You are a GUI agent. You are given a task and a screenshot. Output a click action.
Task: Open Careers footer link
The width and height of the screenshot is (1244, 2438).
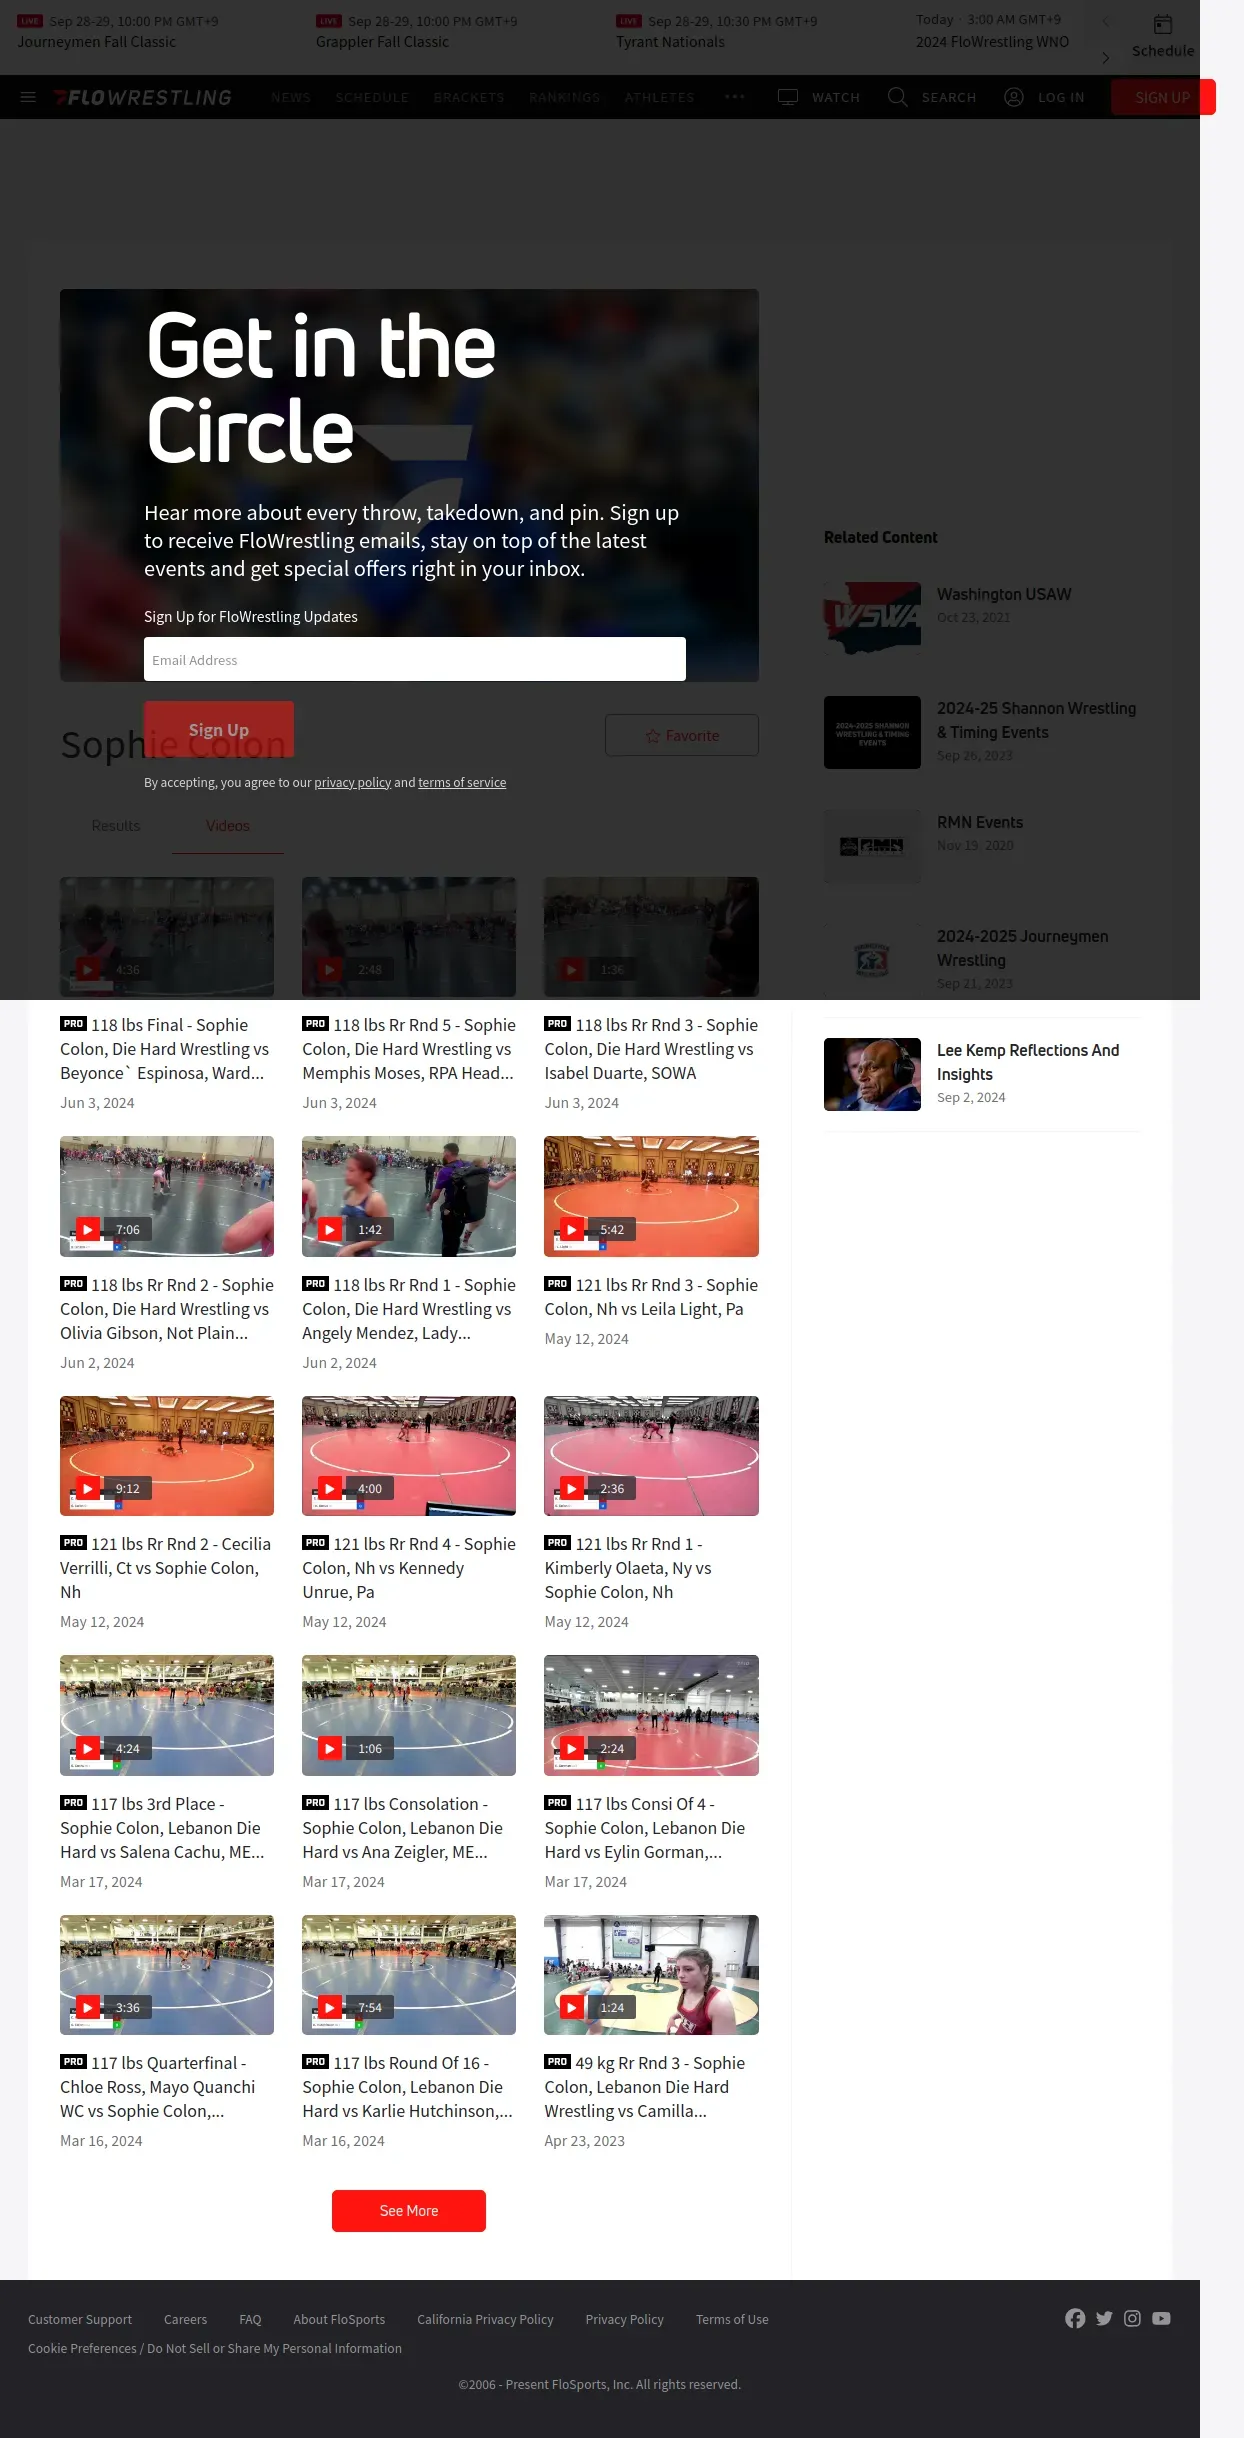coord(185,2319)
